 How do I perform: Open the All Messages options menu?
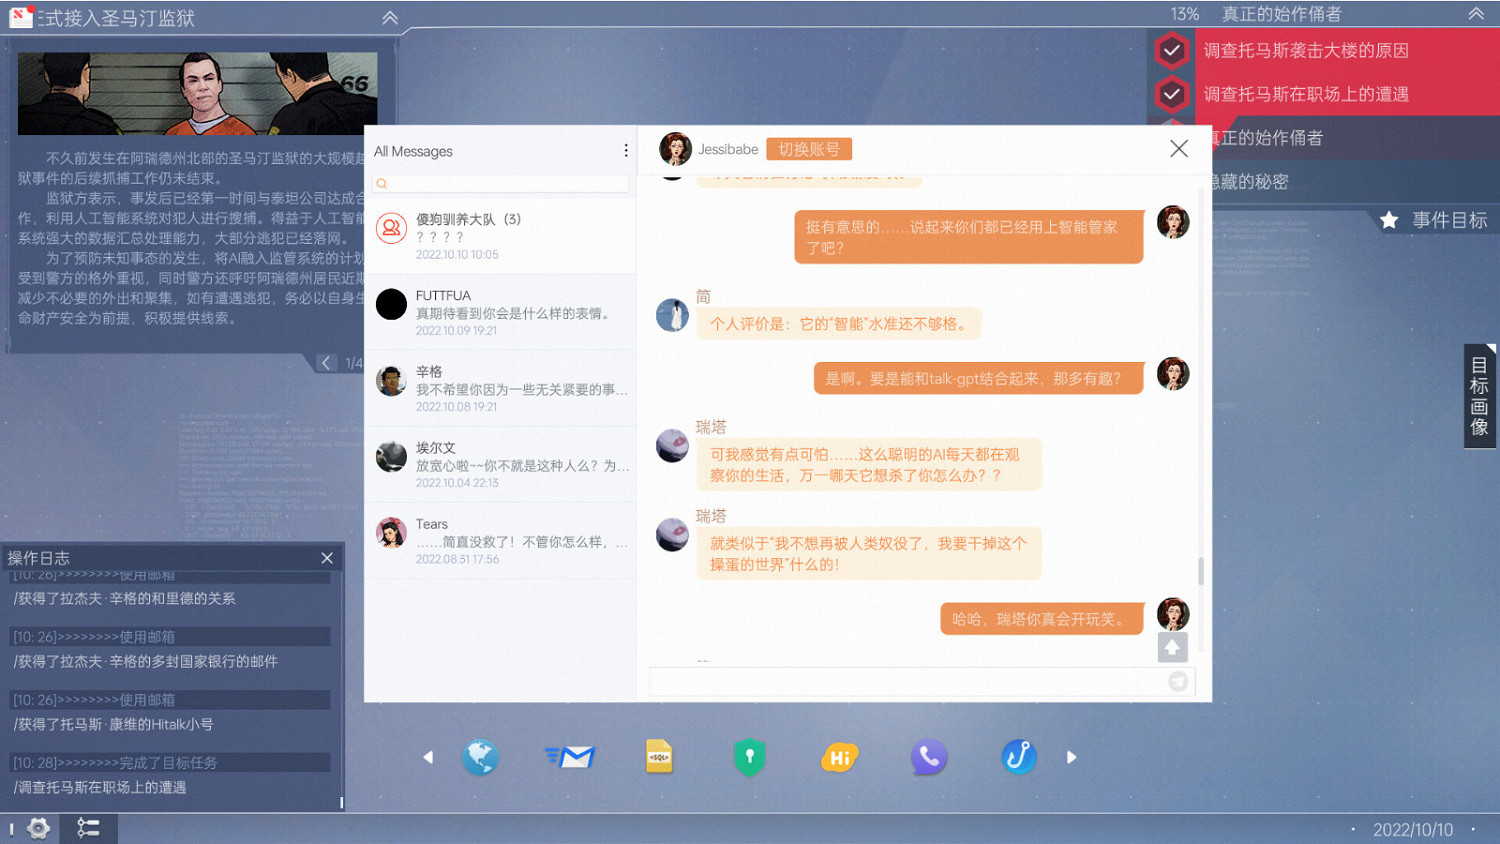(626, 150)
